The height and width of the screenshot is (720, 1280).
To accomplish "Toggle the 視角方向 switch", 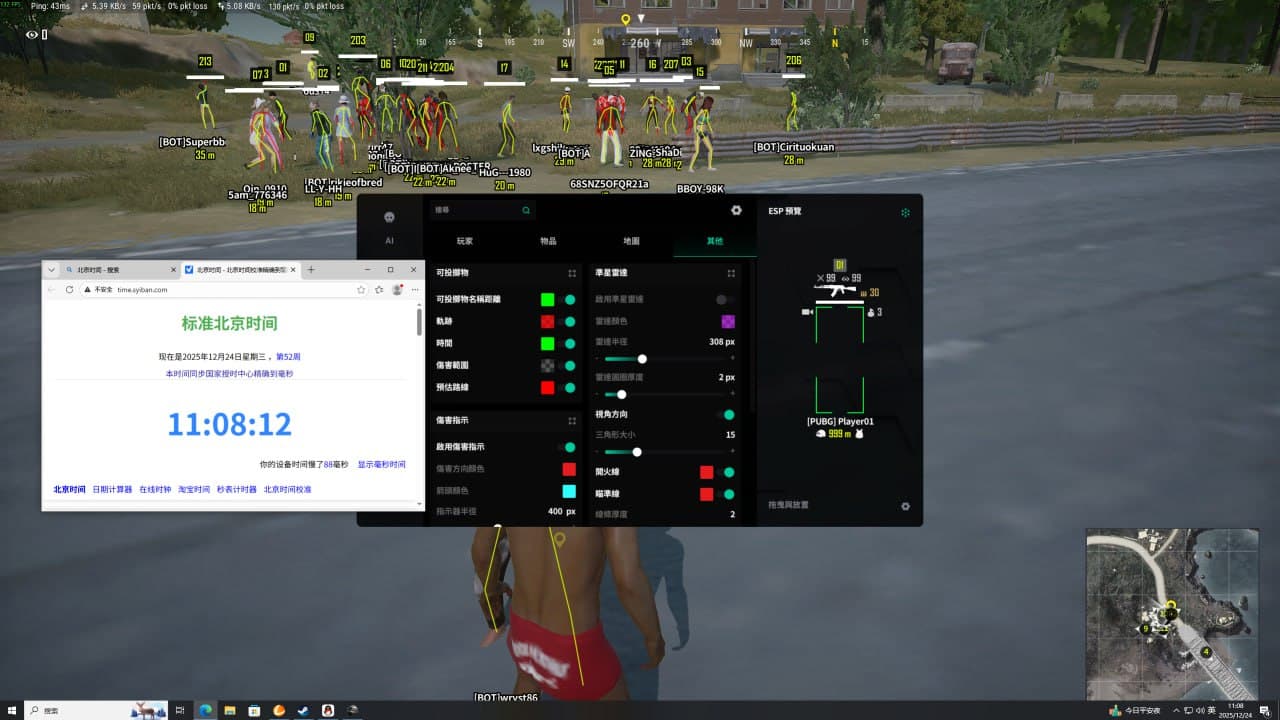I will tap(727, 414).
